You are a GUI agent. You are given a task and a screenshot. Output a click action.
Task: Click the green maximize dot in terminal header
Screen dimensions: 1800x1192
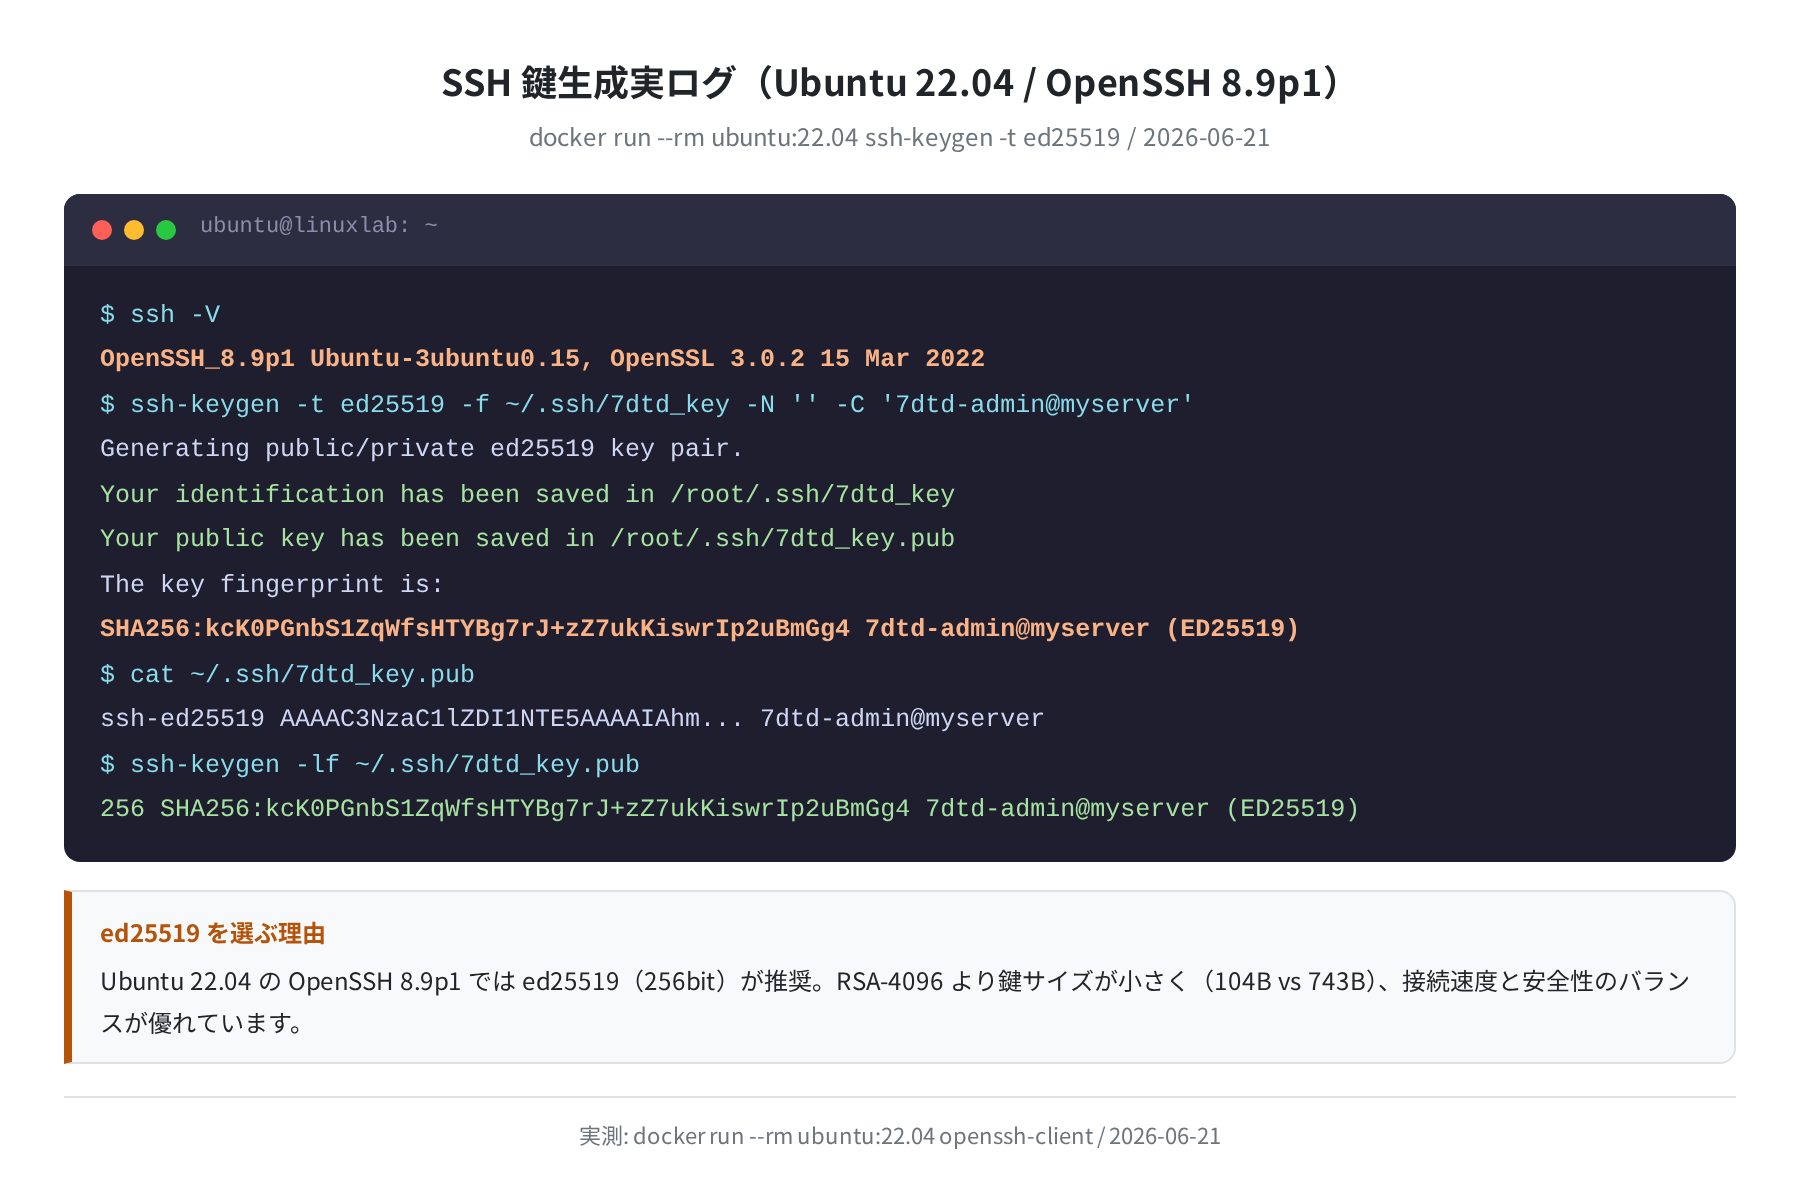166,230
